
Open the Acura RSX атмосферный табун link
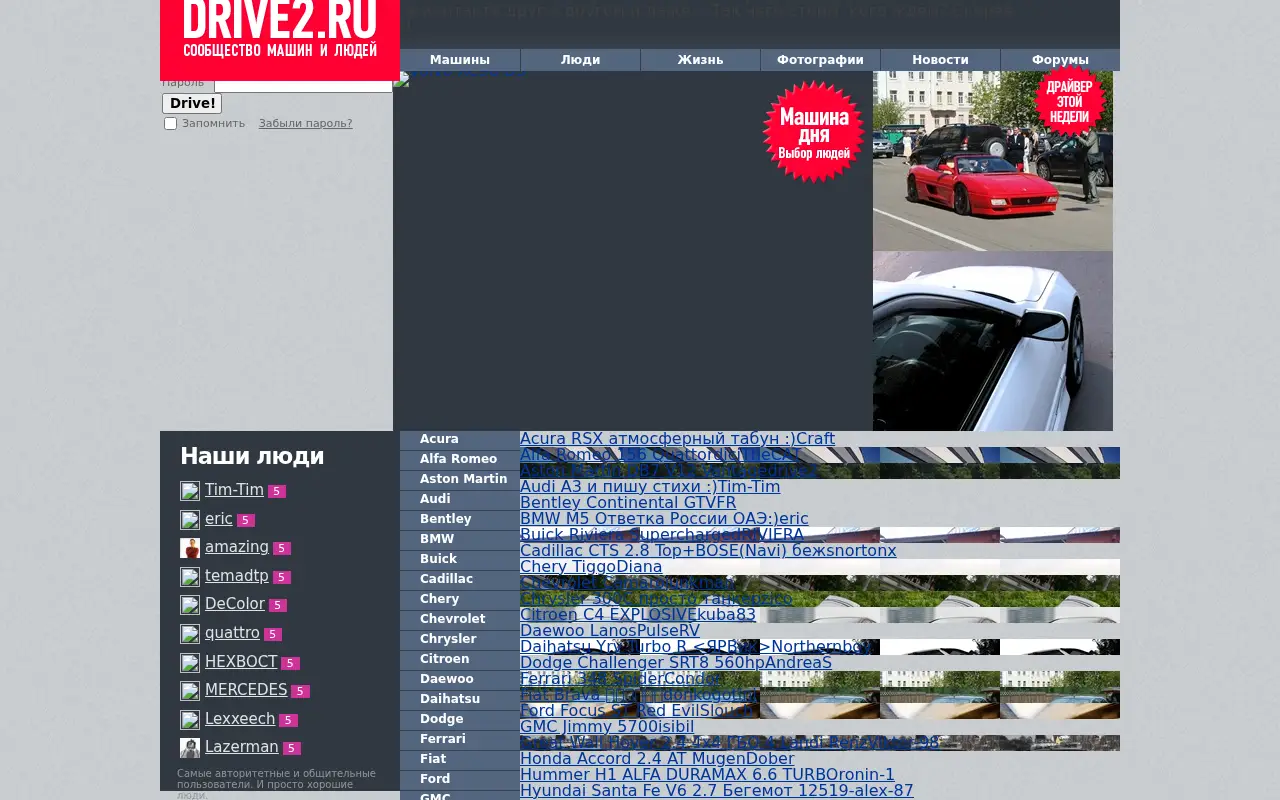pyautogui.click(x=658, y=439)
